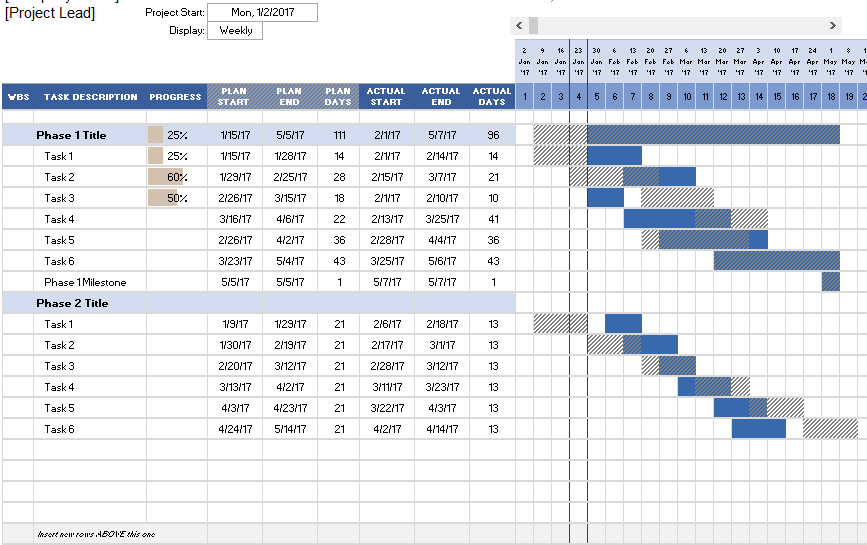
Task: Click plan start cell 4/24/17
Action: 235,429
